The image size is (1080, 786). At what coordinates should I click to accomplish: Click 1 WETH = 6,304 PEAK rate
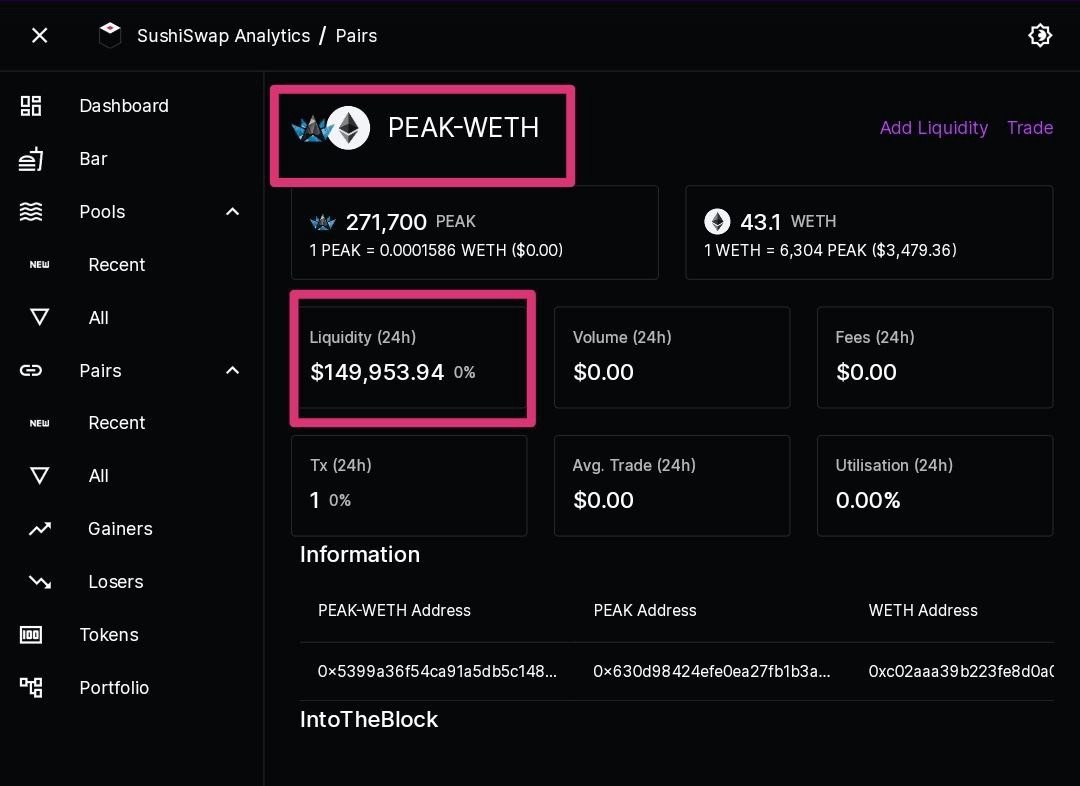click(x=830, y=250)
